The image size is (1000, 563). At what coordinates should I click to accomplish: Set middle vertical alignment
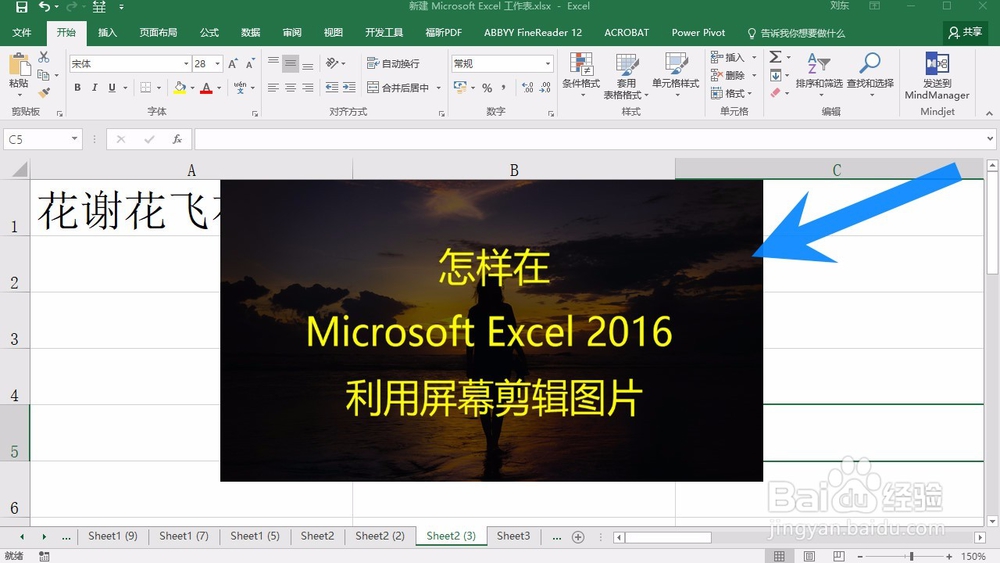(x=290, y=63)
